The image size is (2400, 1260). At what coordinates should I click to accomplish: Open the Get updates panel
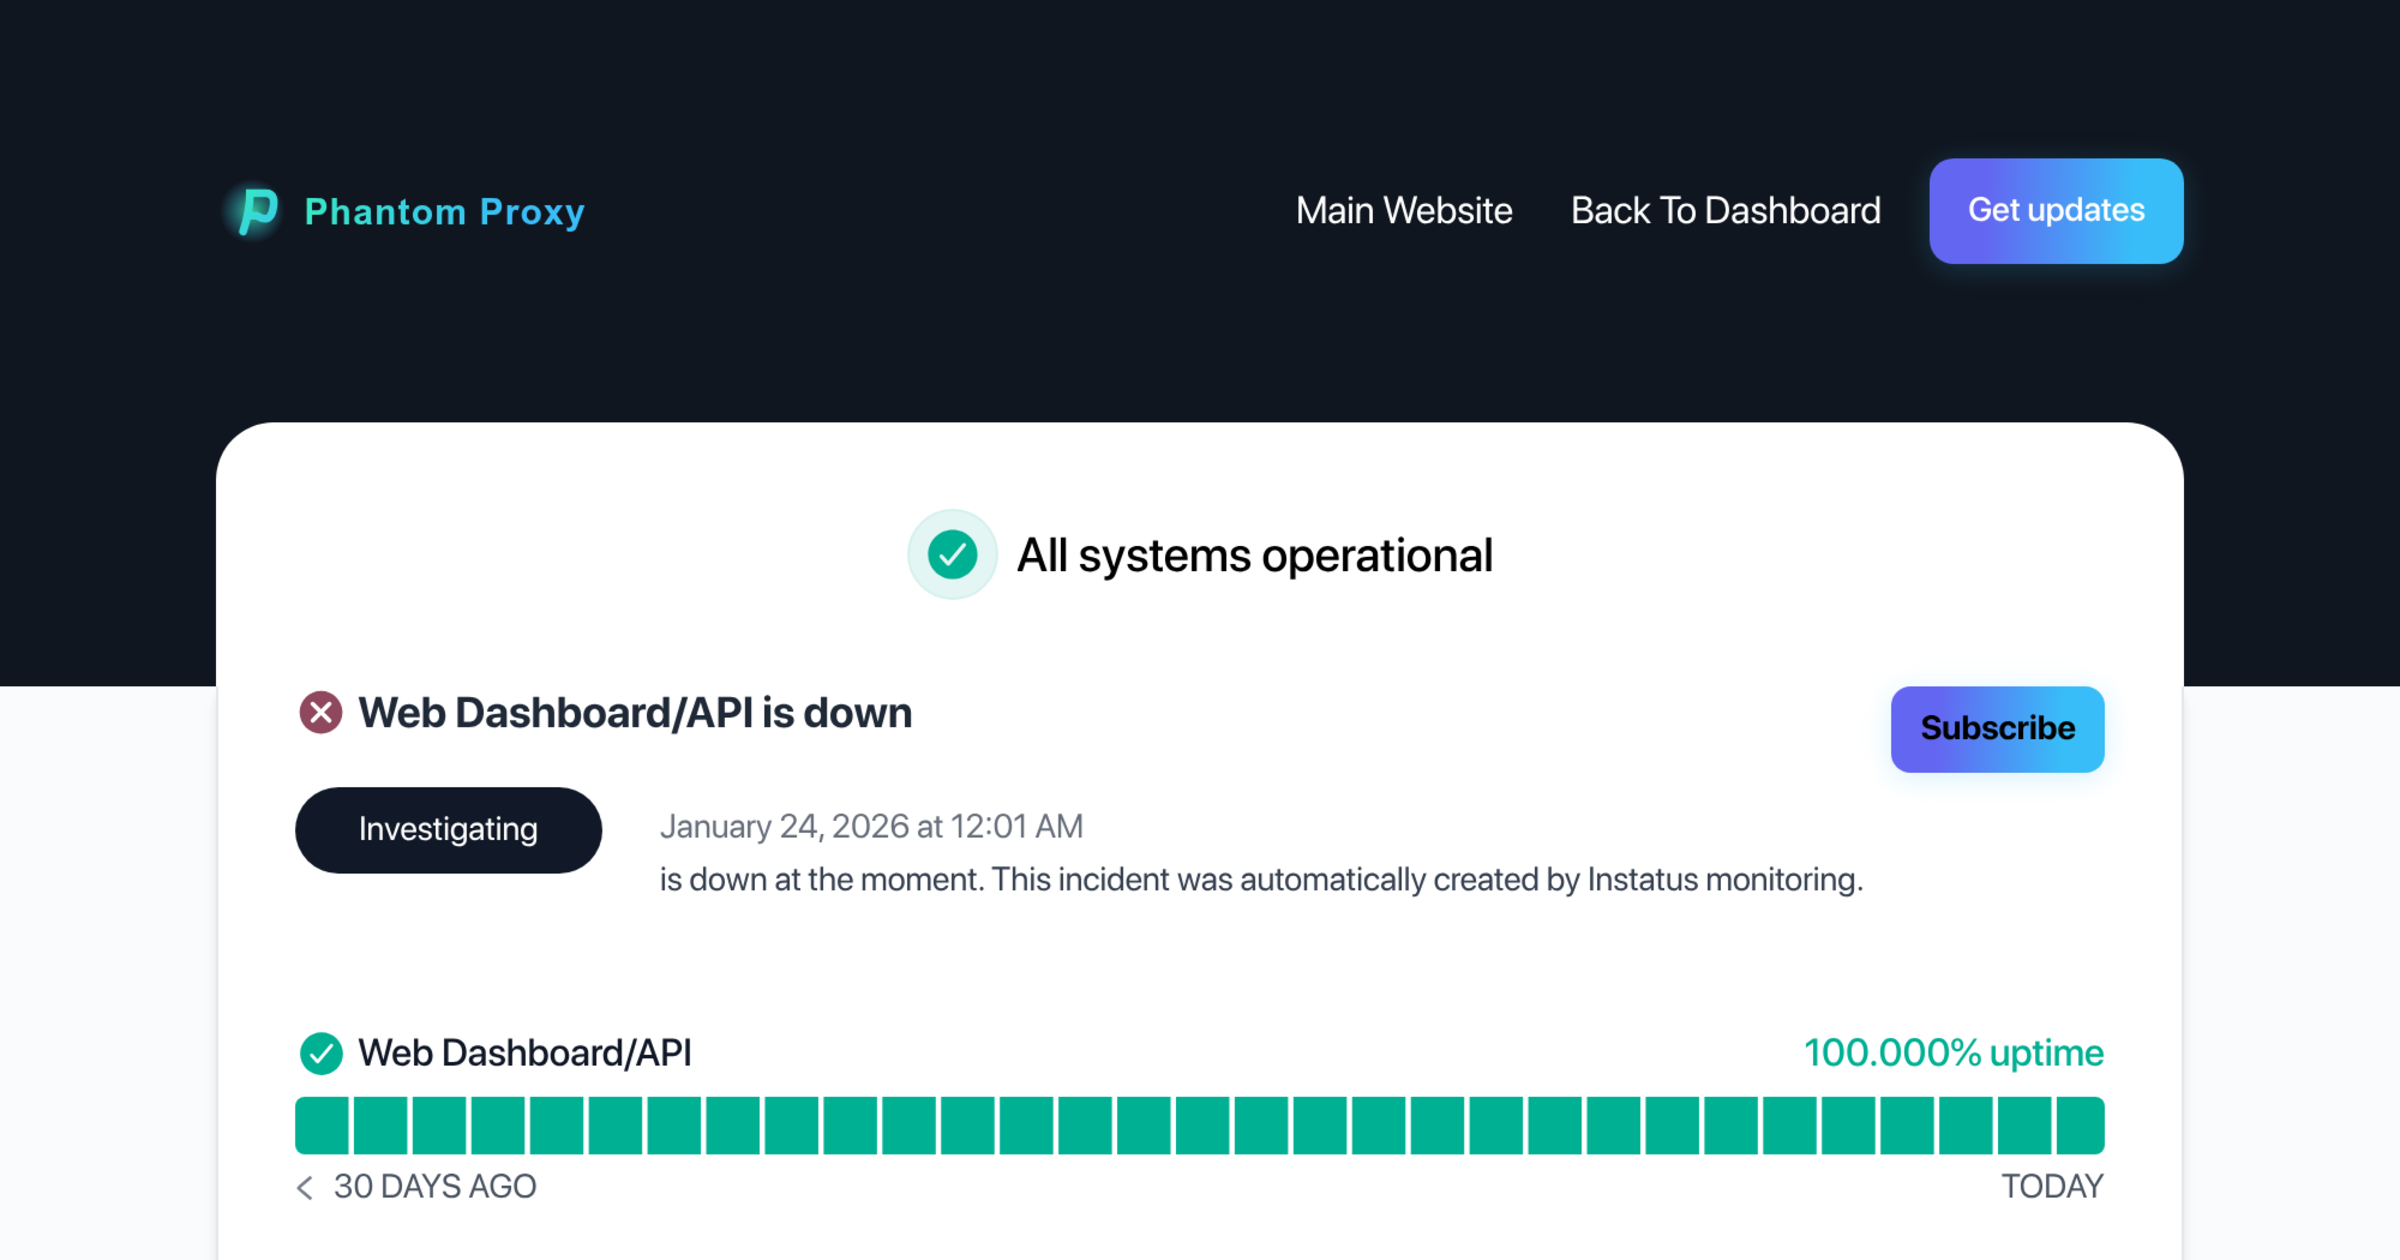point(2056,211)
